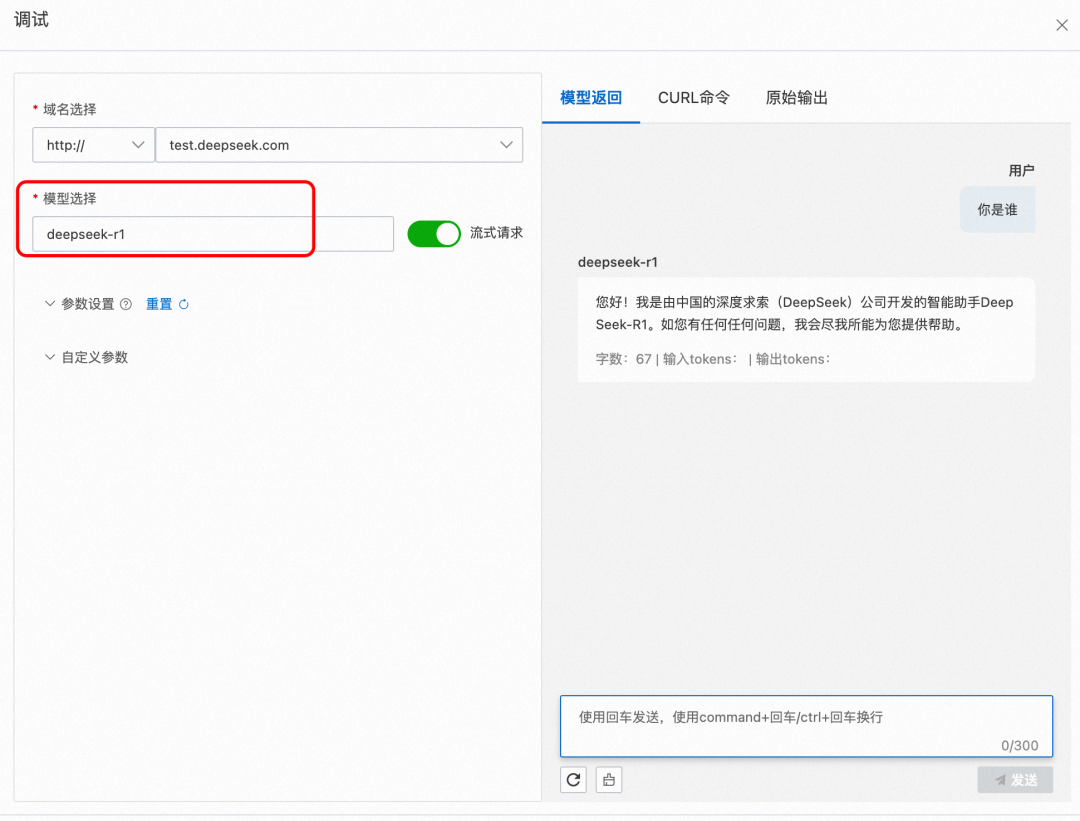Click the clear chat broom icon

[609, 780]
